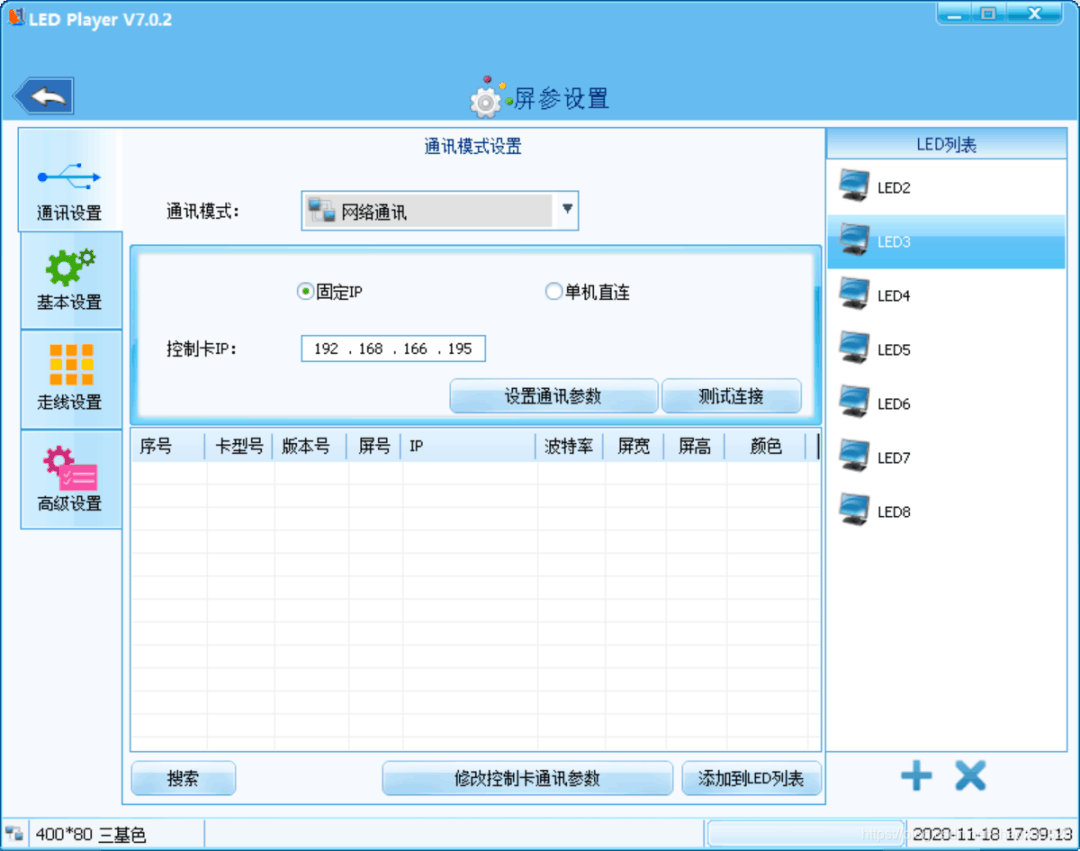The image size is (1080, 851).
Task: Expand the 通讯模式 dropdown arrow
Action: coord(567,209)
